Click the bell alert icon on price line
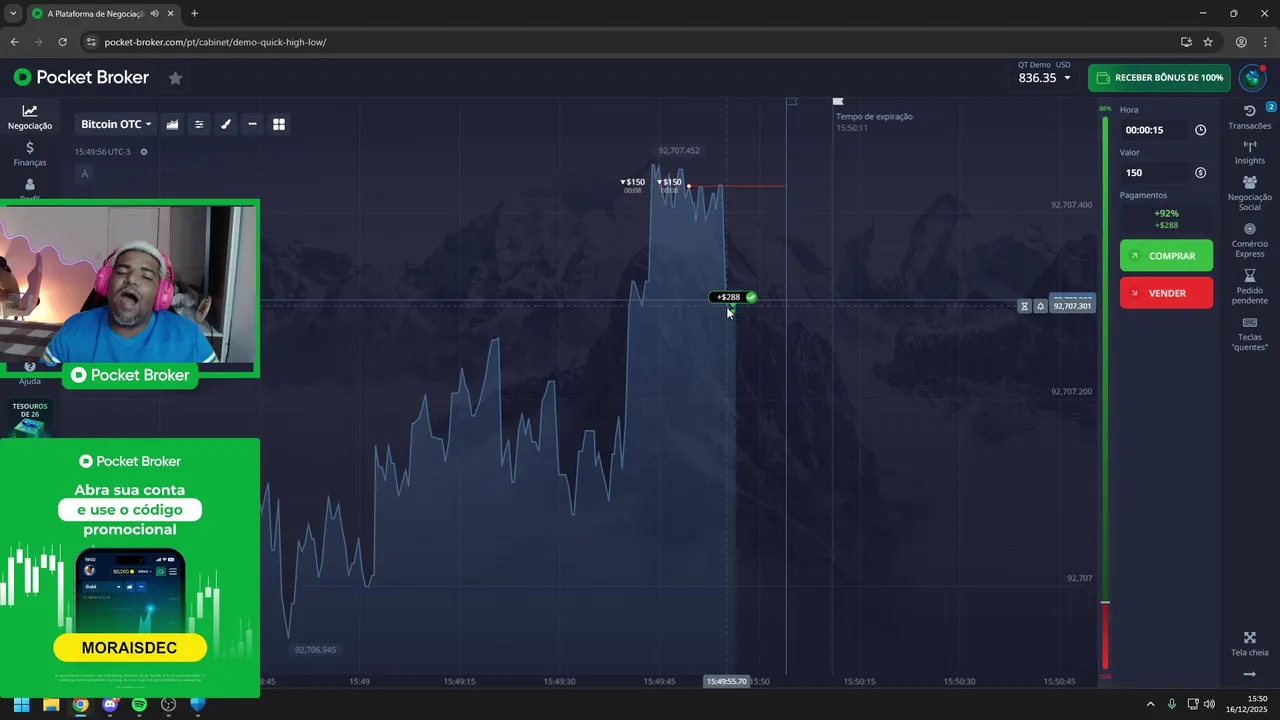Viewport: 1280px width, 720px height. pos(1041,306)
